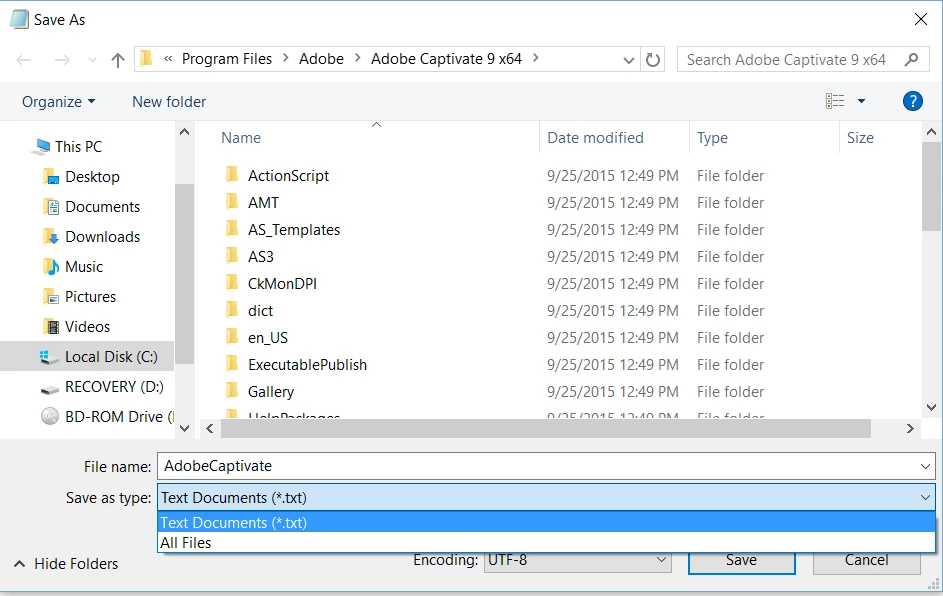The image size is (943, 596).
Task: Click the CkMonDPI folder icon
Action: coord(232,283)
